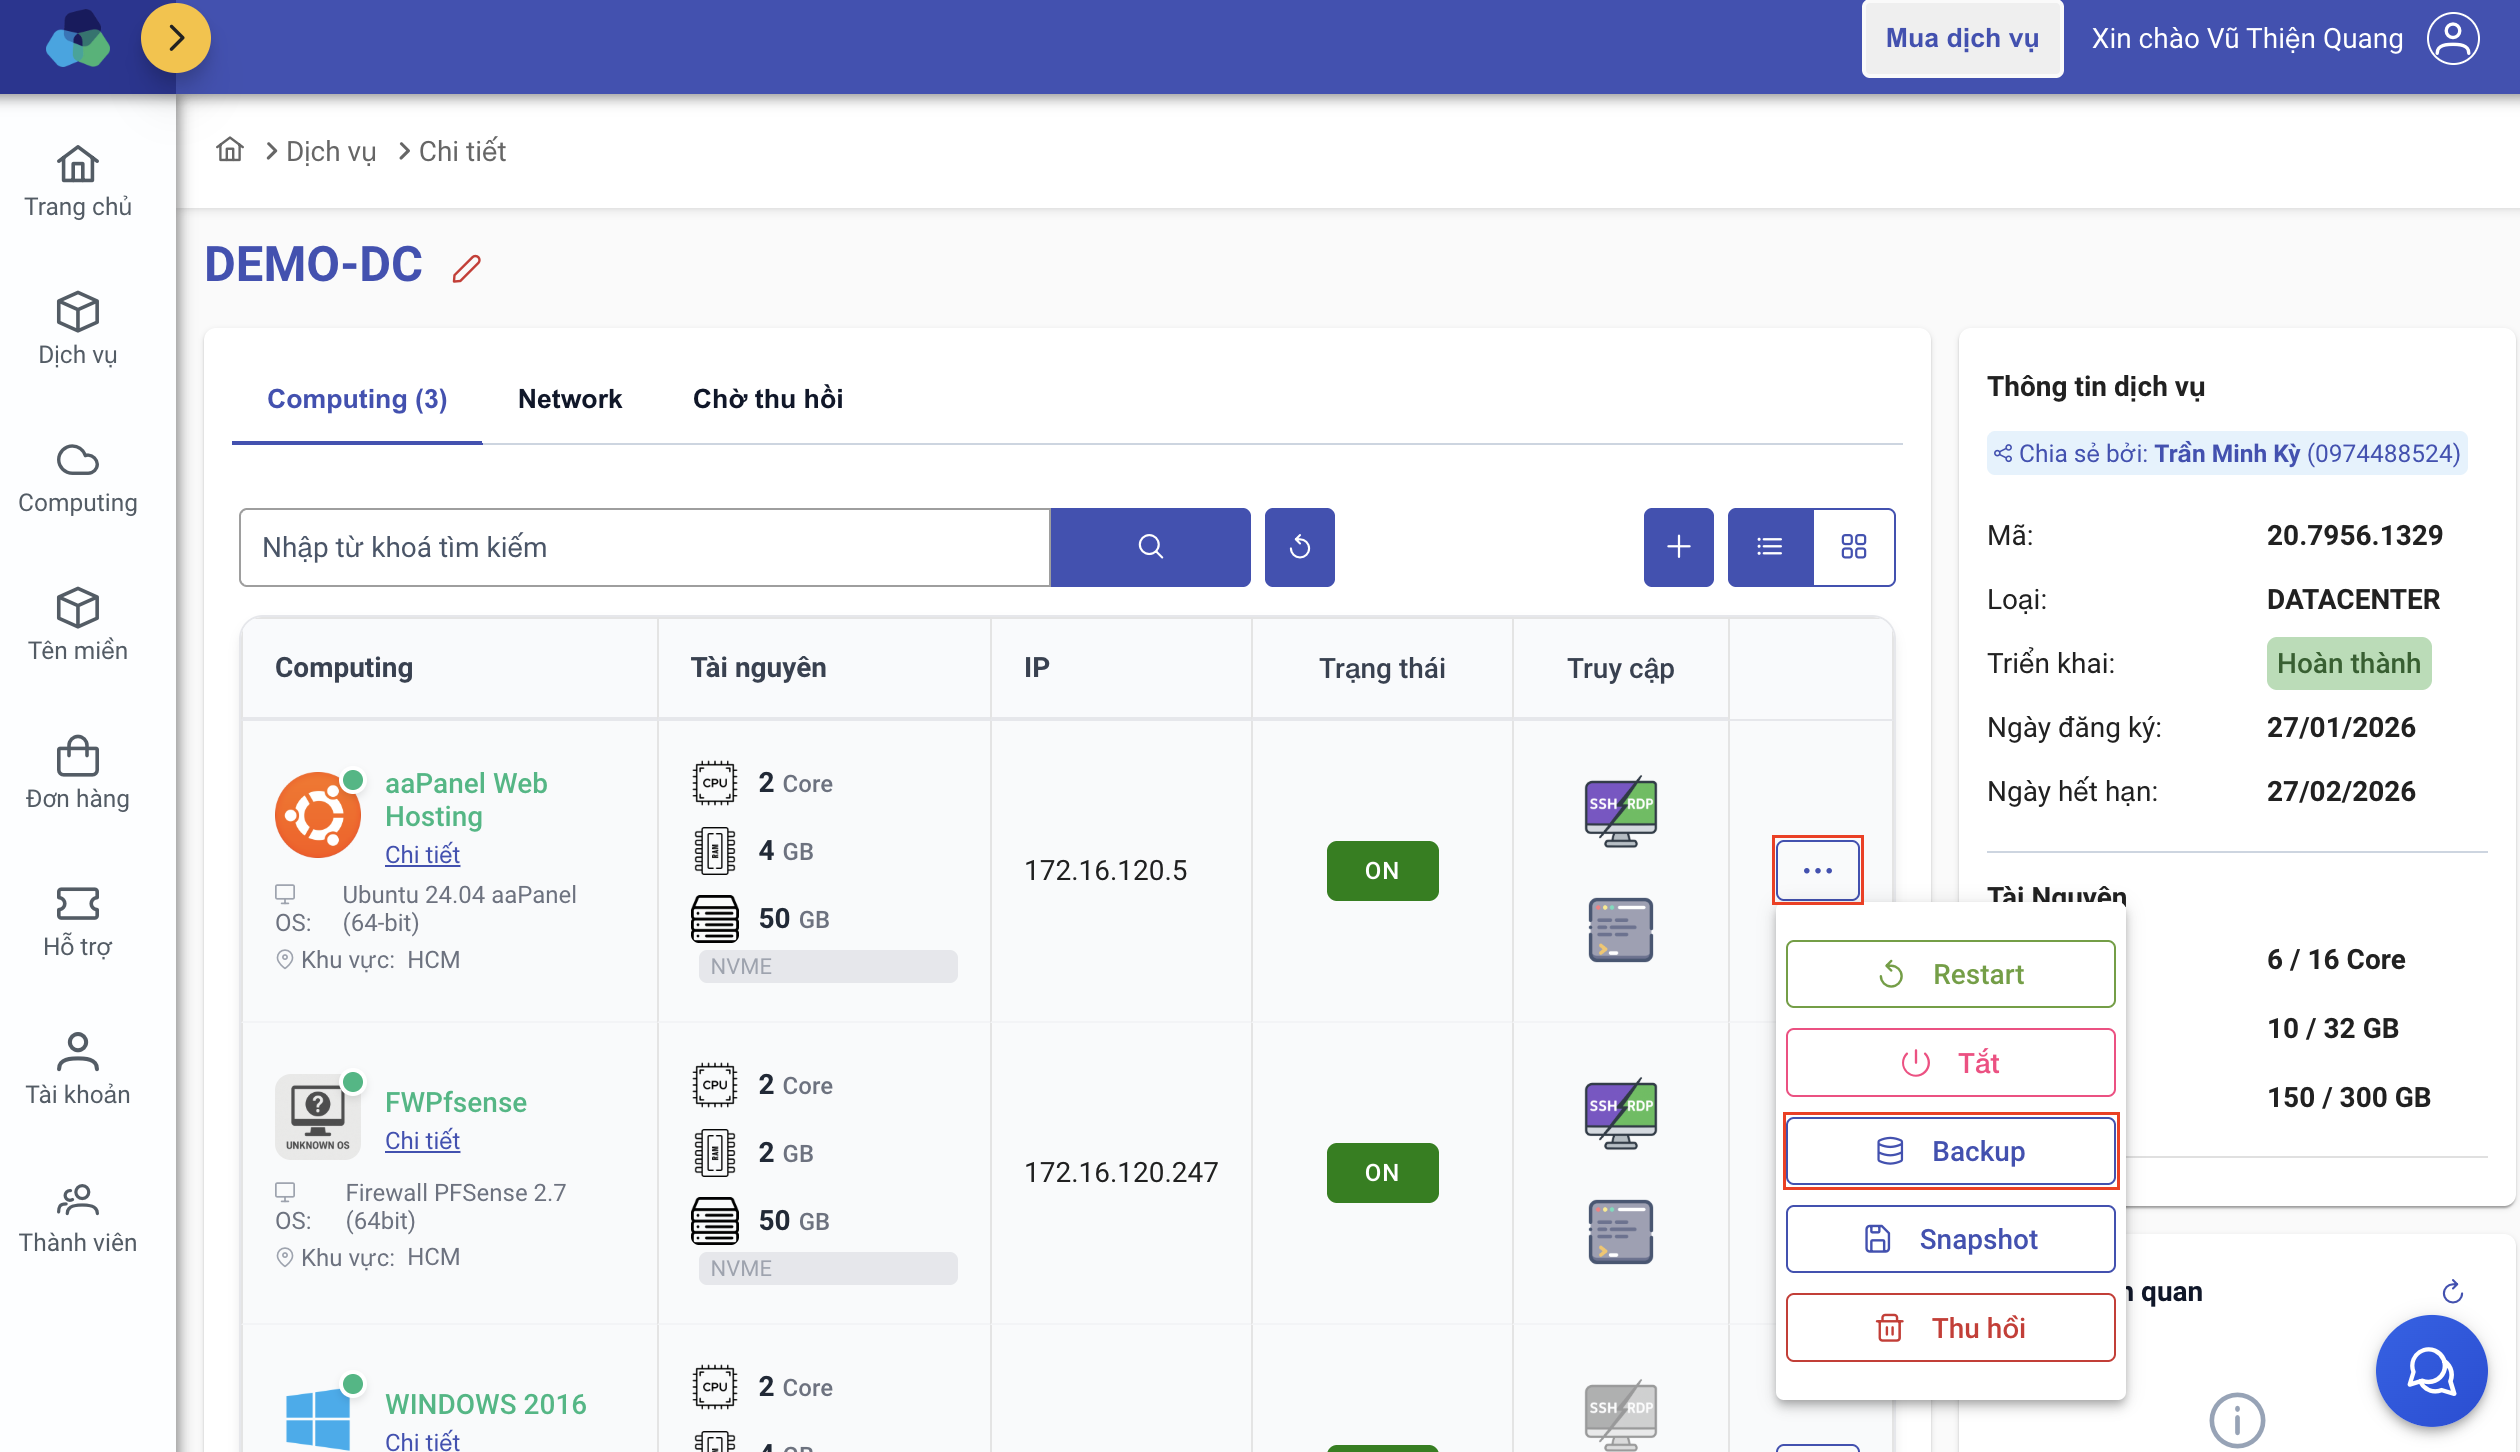Click the home breadcrumb icon
This screenshot has height=1452, width=2520.
point(230,150)
